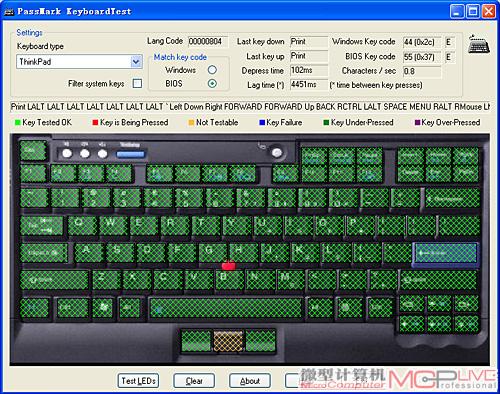Screen dimensions: 500x394
Task: Click the ThinkPad keyboard type combo box
Action: (x=79, y=62)
